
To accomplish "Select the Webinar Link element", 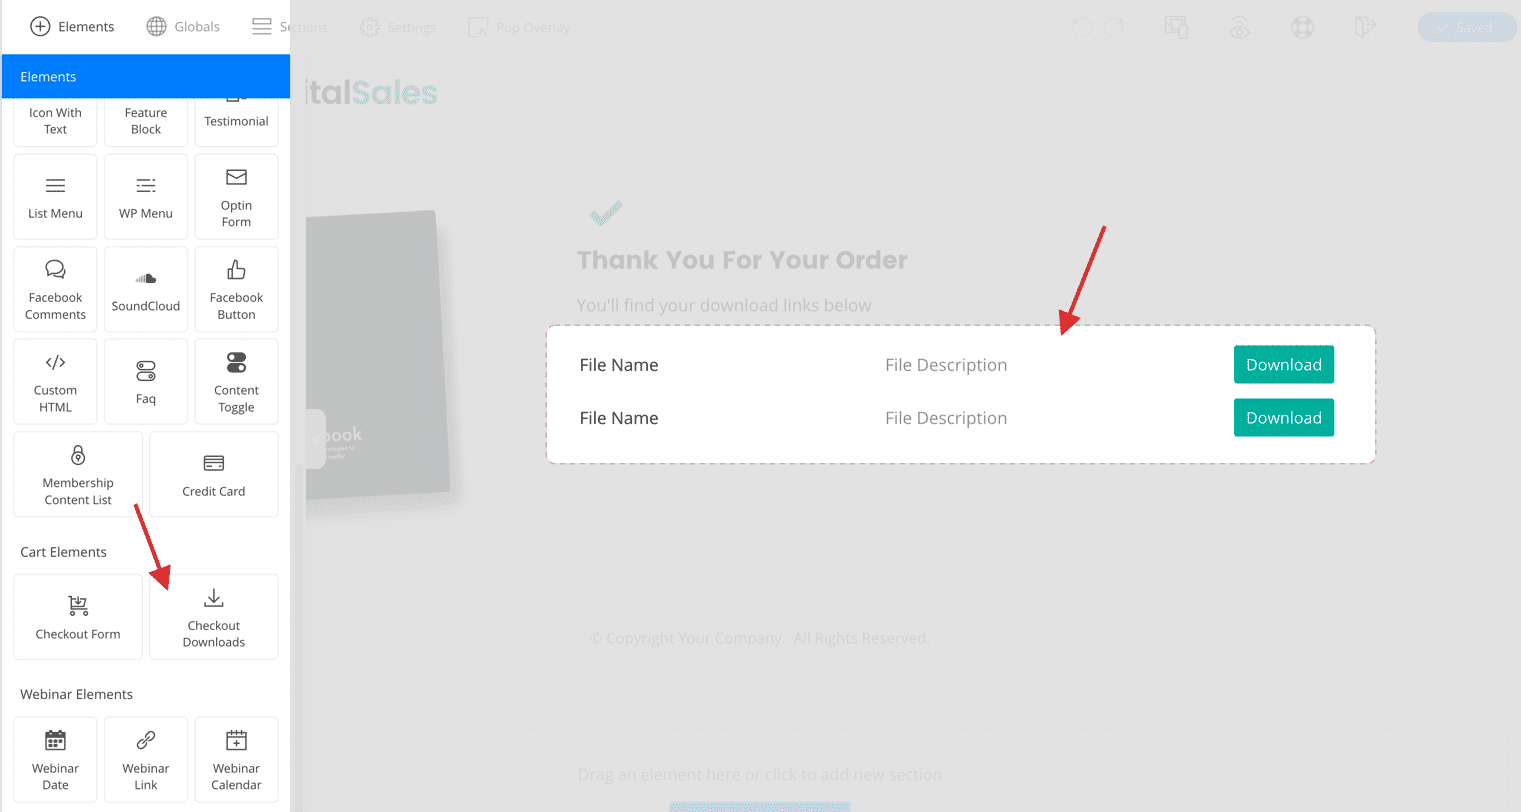I will pos(146,760).
